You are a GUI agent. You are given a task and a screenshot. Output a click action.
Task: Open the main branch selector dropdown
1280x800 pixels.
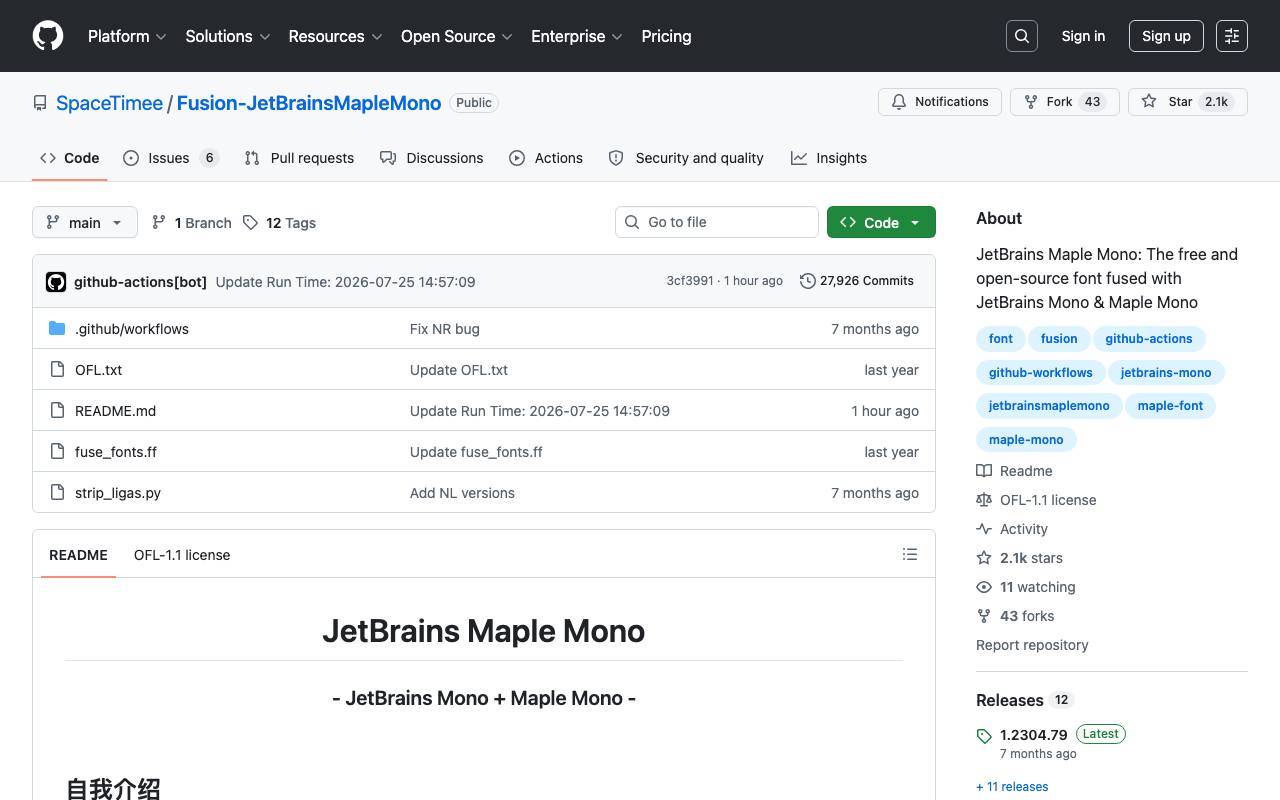click(x=85, y=222)
